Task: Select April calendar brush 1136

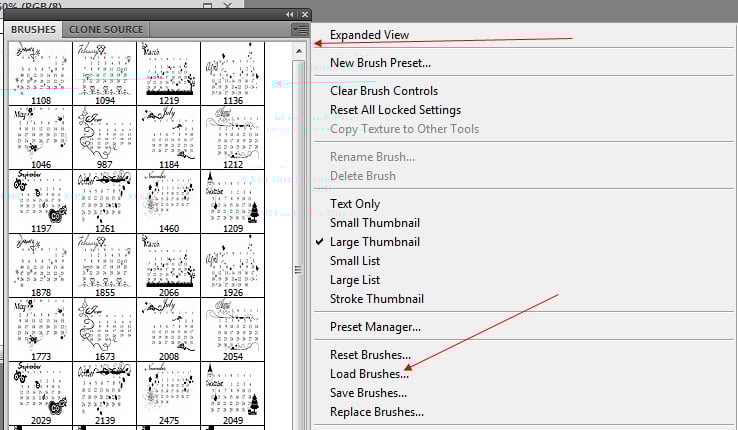Action: coord(233,73)
